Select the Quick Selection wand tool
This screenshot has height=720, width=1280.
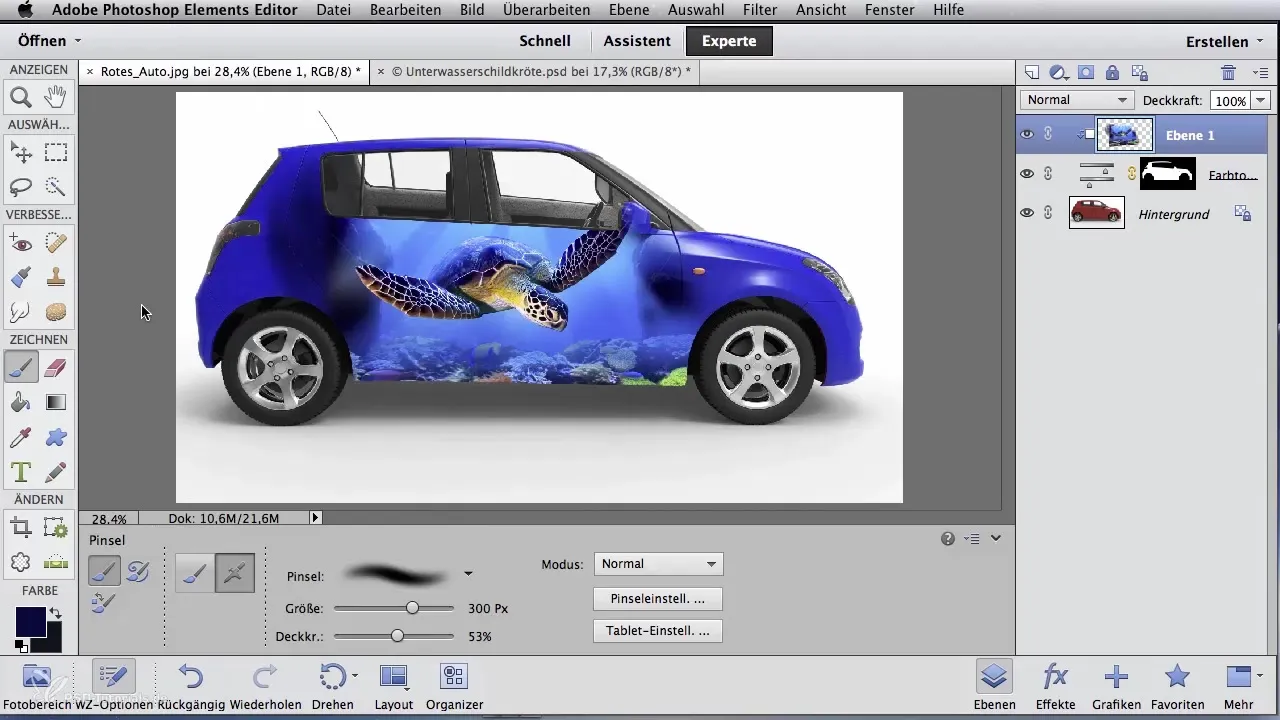click(56, 186)
